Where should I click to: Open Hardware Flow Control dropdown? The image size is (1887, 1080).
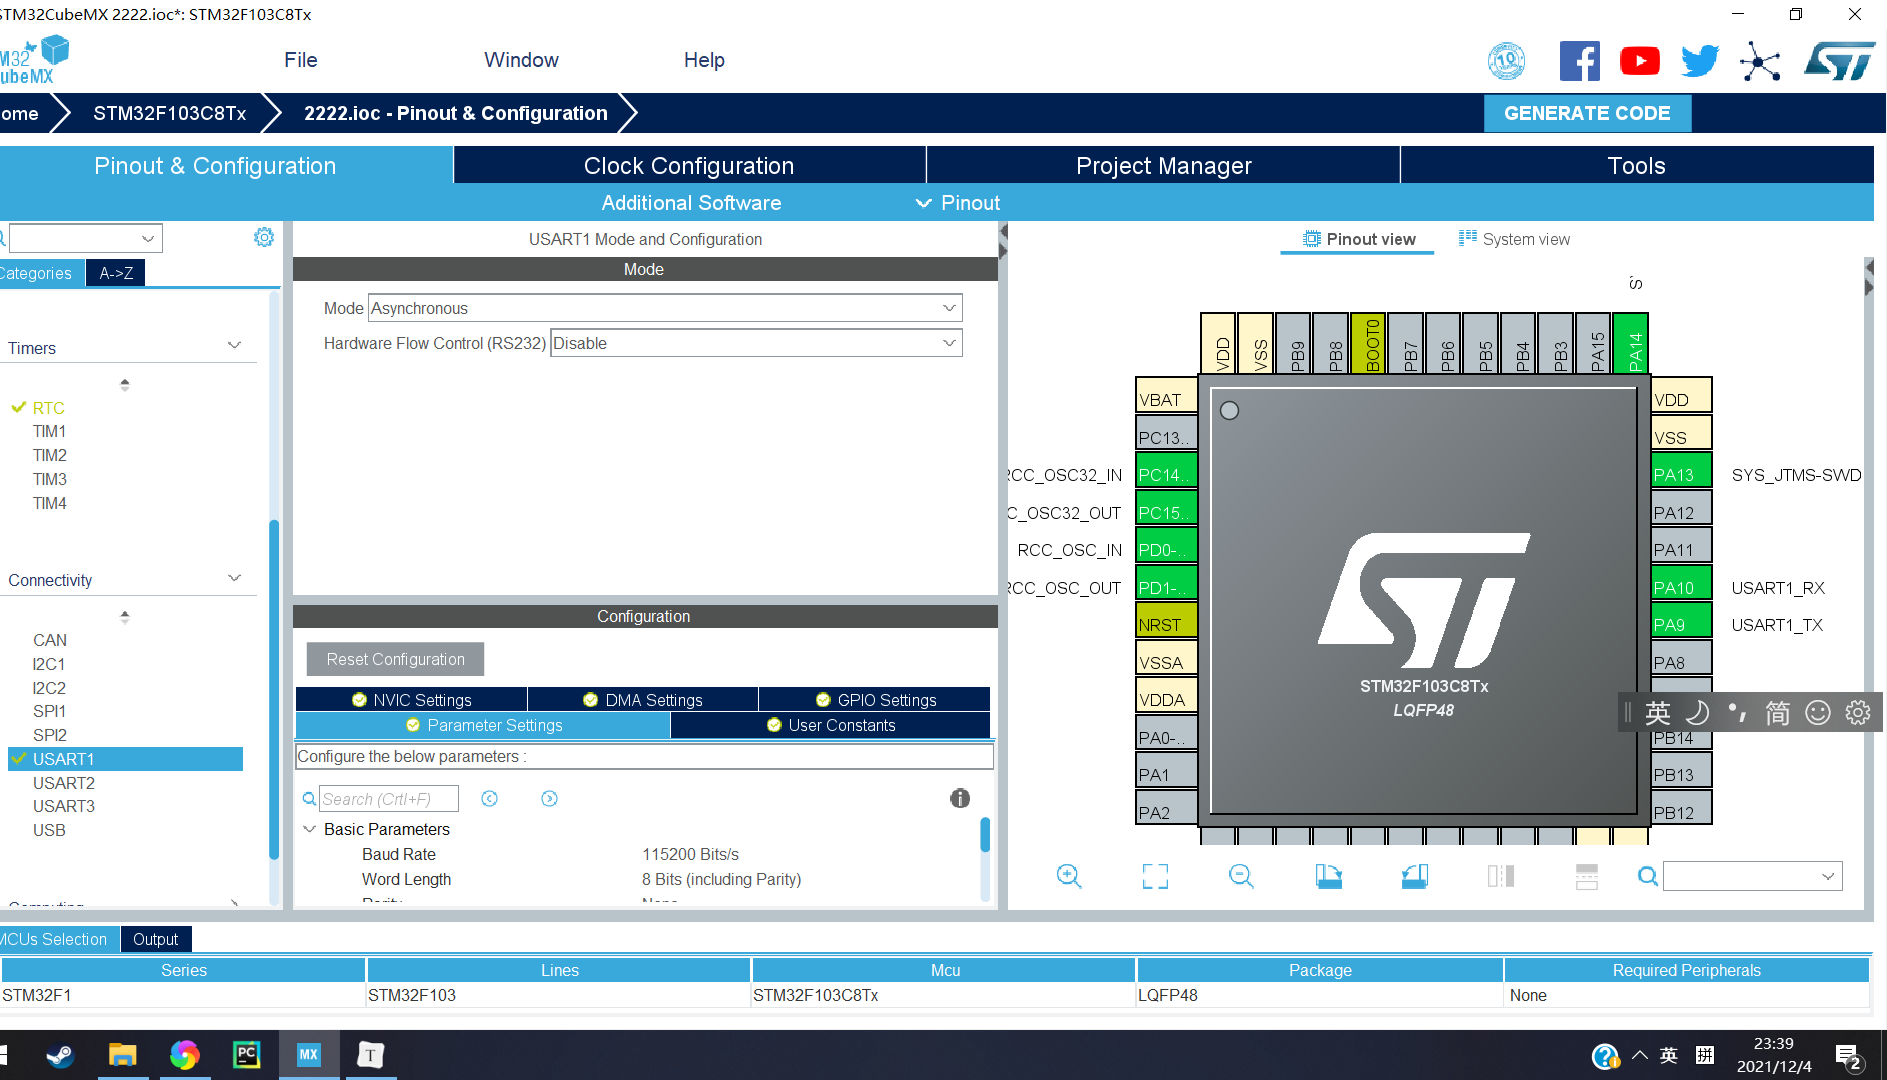[x=756, y=343]
